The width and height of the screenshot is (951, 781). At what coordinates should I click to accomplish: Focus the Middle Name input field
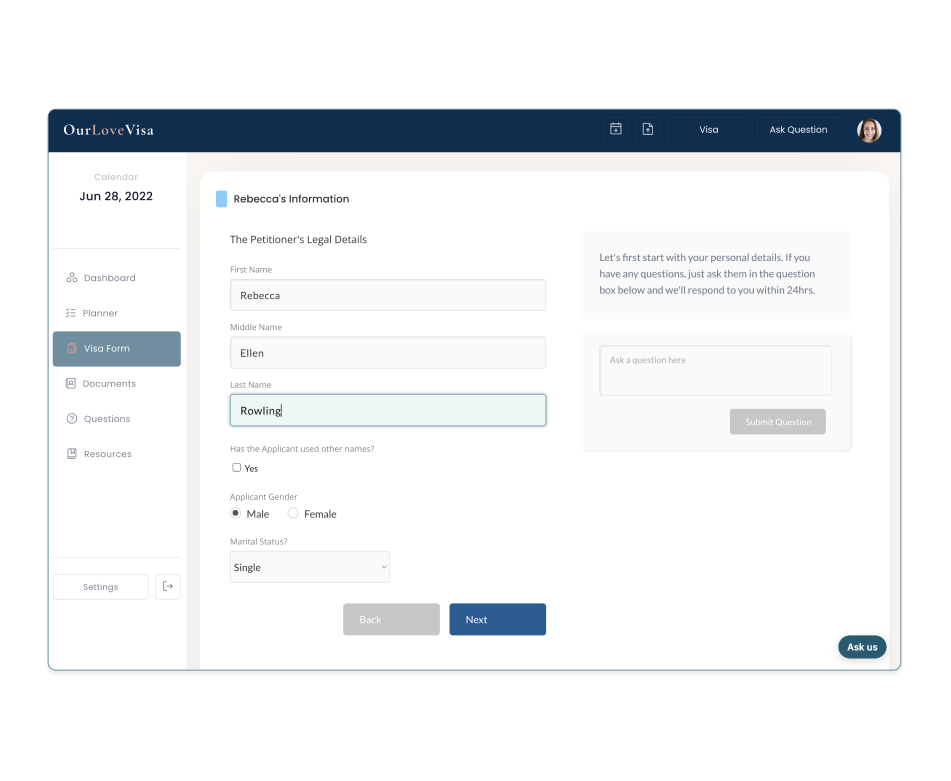(x=388, y=353)
